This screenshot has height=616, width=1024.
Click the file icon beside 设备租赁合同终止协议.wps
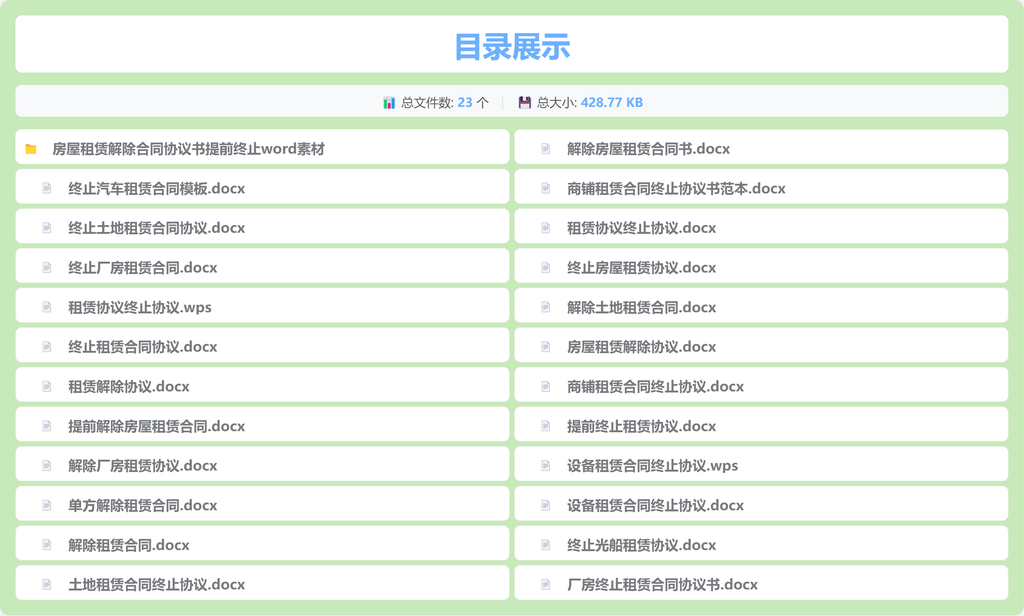tap(545, 466)
